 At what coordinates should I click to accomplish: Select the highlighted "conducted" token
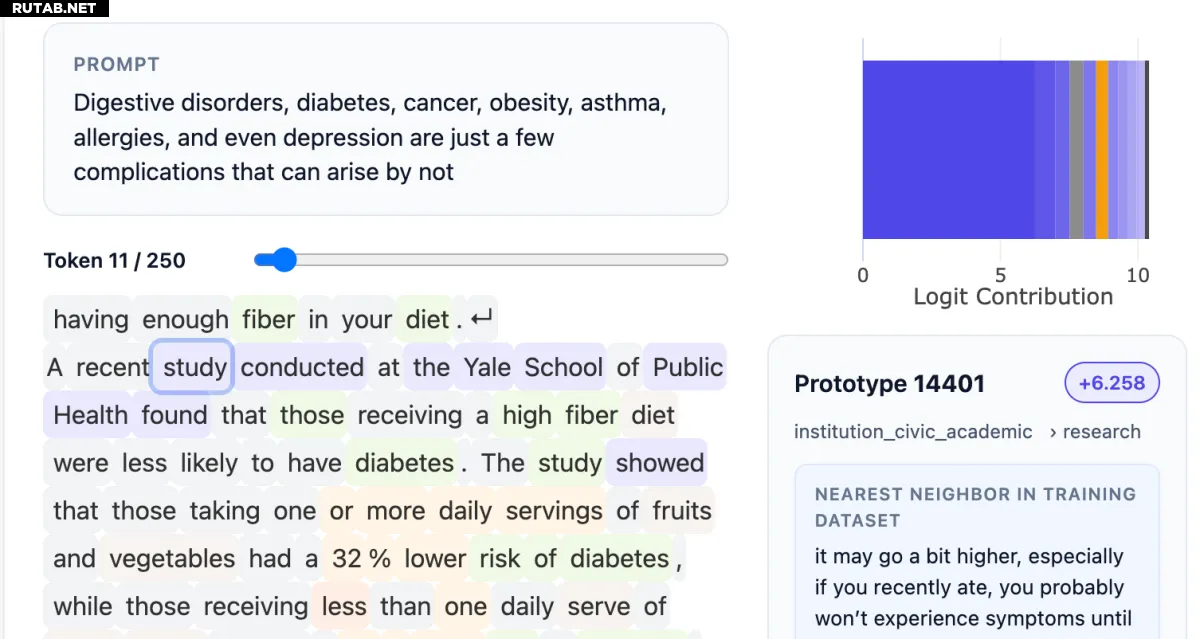pyautogui.click(x=302, y=367)
